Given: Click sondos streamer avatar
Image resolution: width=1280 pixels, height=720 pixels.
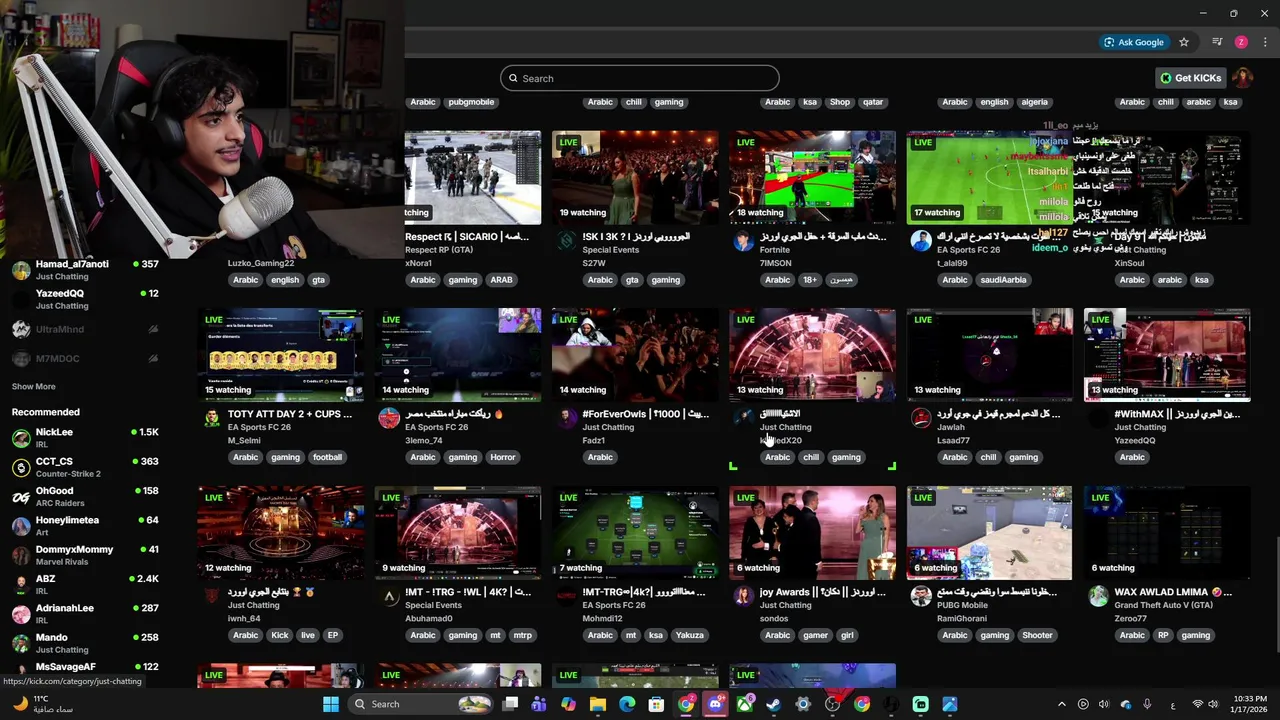Looking at the screenshot, I should [743, 596].
